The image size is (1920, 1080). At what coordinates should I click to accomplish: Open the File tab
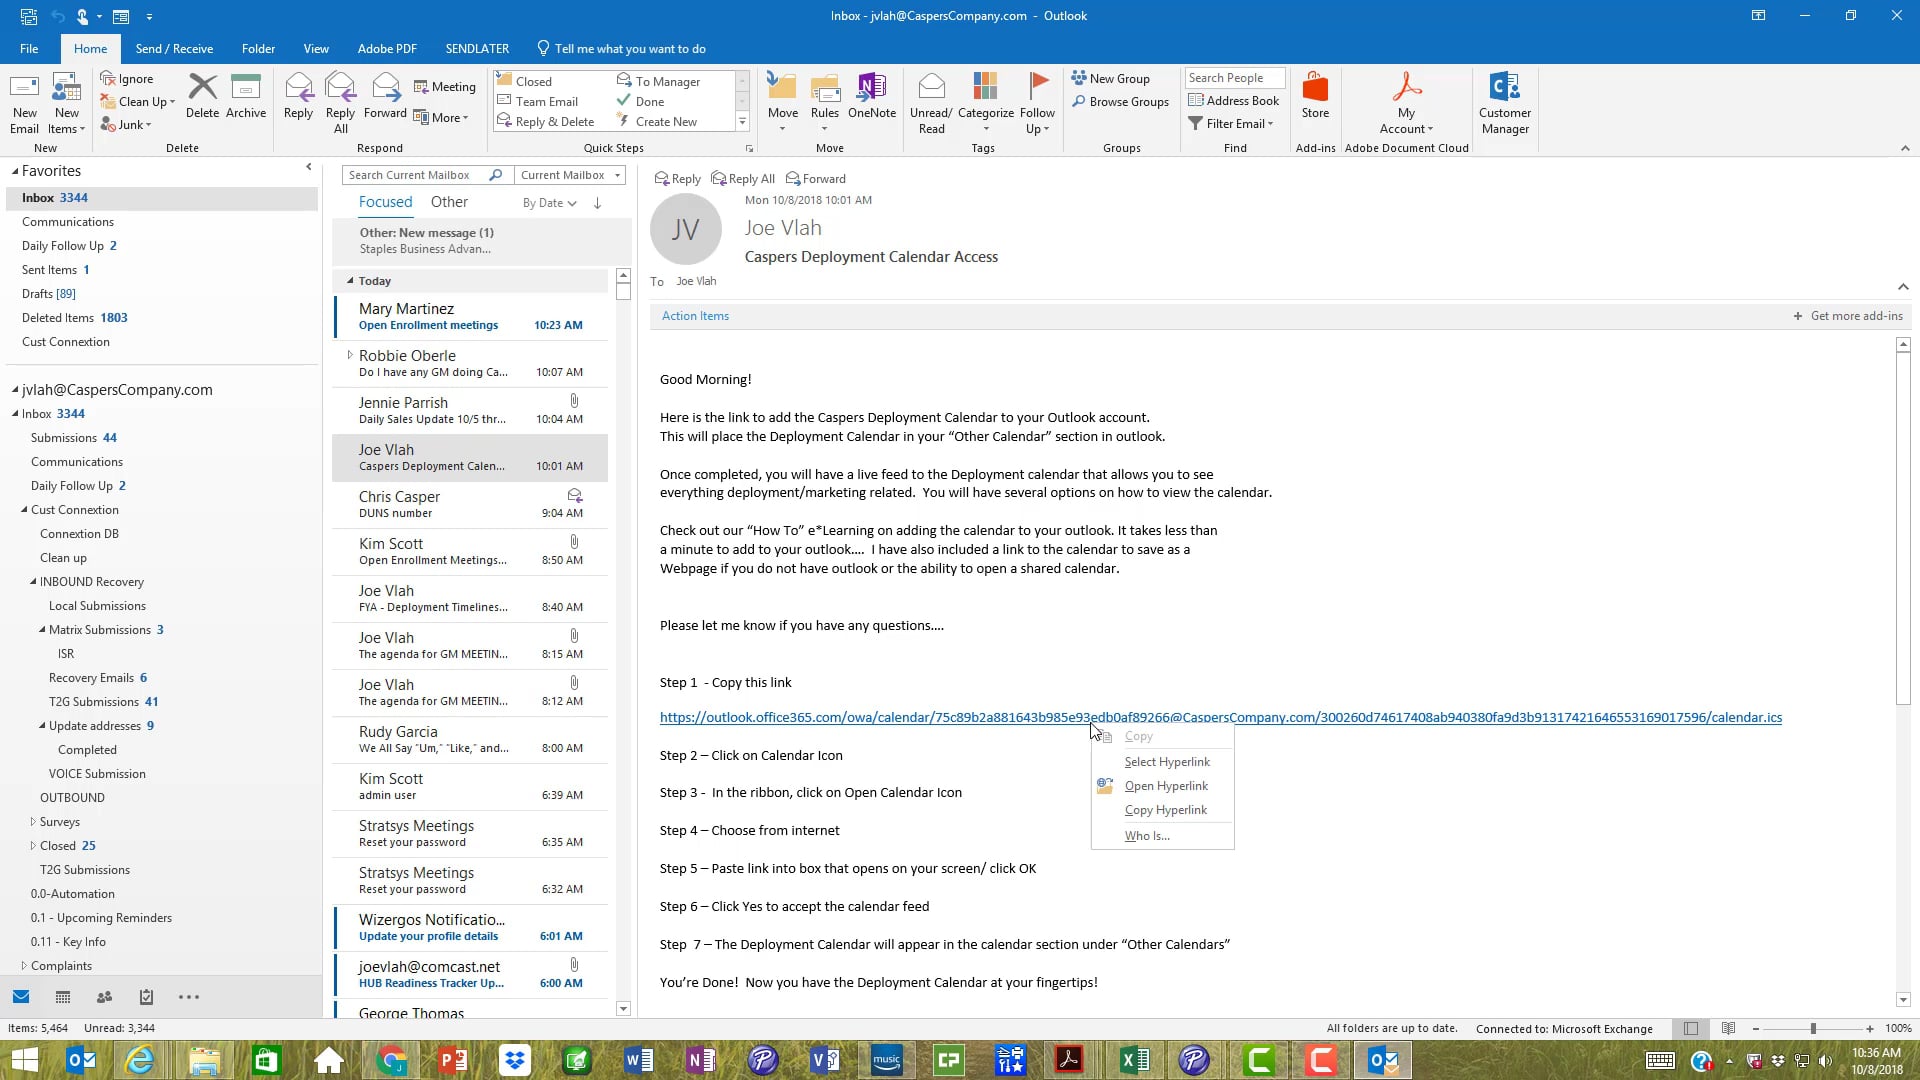(x=29, y=48)
